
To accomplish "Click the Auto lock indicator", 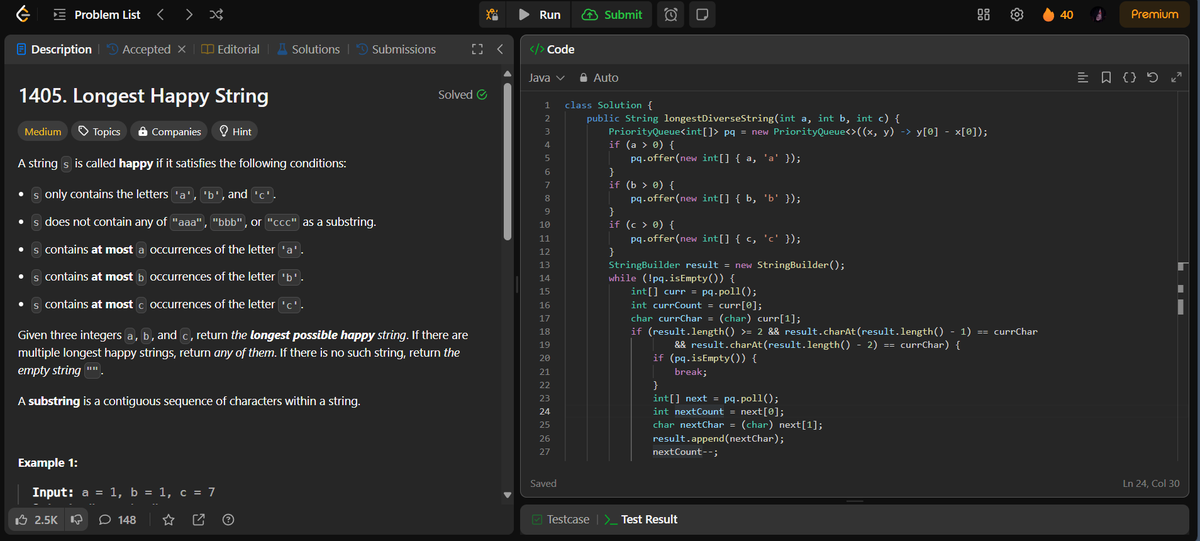I will [x=599, y=78].
